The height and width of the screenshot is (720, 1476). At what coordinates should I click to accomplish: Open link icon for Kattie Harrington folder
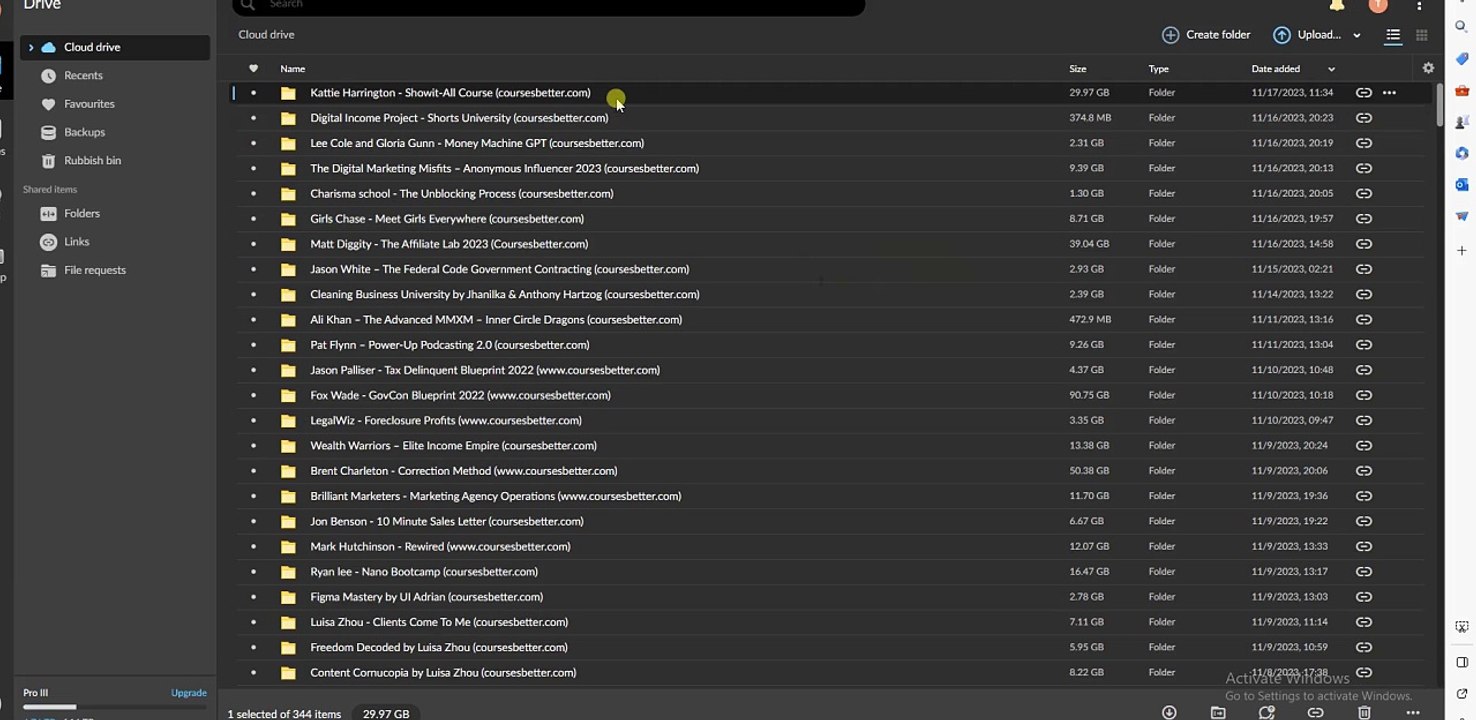[x=1363, y=93]
